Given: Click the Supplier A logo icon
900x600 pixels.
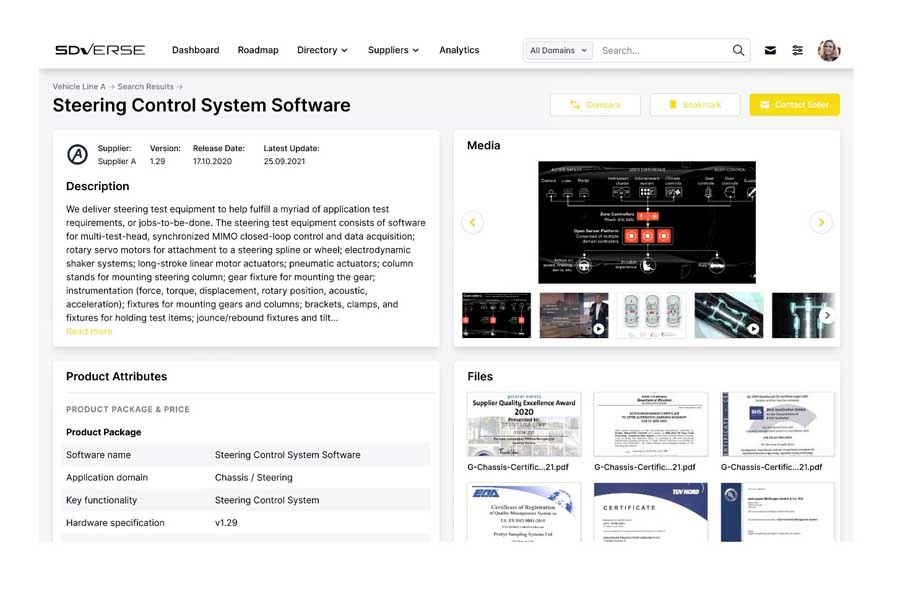Looking at the screenshot, I should tap(77, 154).
